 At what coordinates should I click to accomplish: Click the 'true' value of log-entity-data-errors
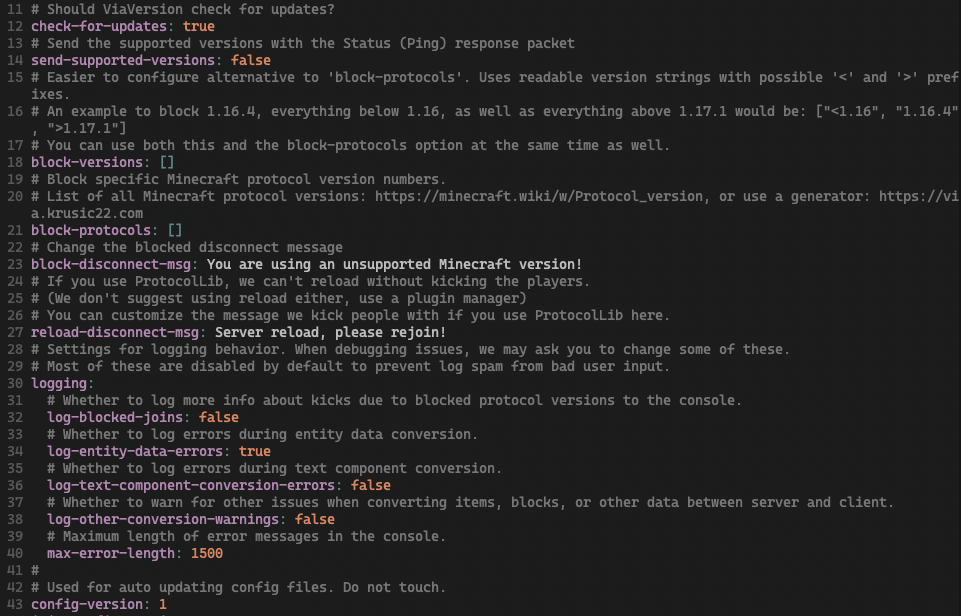(255, 451)
